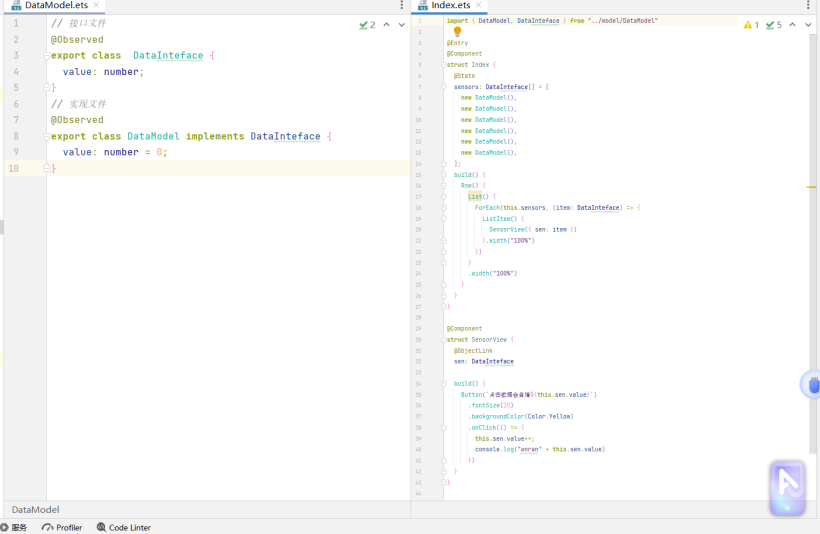Screen dimensions: 820x534
Task: Go to next highlighted problem in DataModel.ets
Action: (x=402, y=25)
